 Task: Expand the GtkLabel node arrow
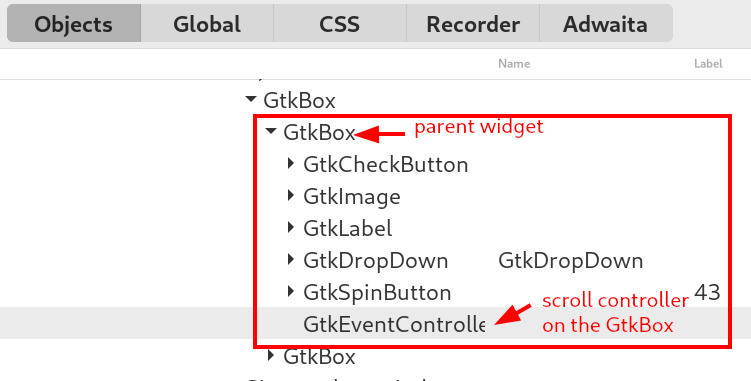pos(290,228)
